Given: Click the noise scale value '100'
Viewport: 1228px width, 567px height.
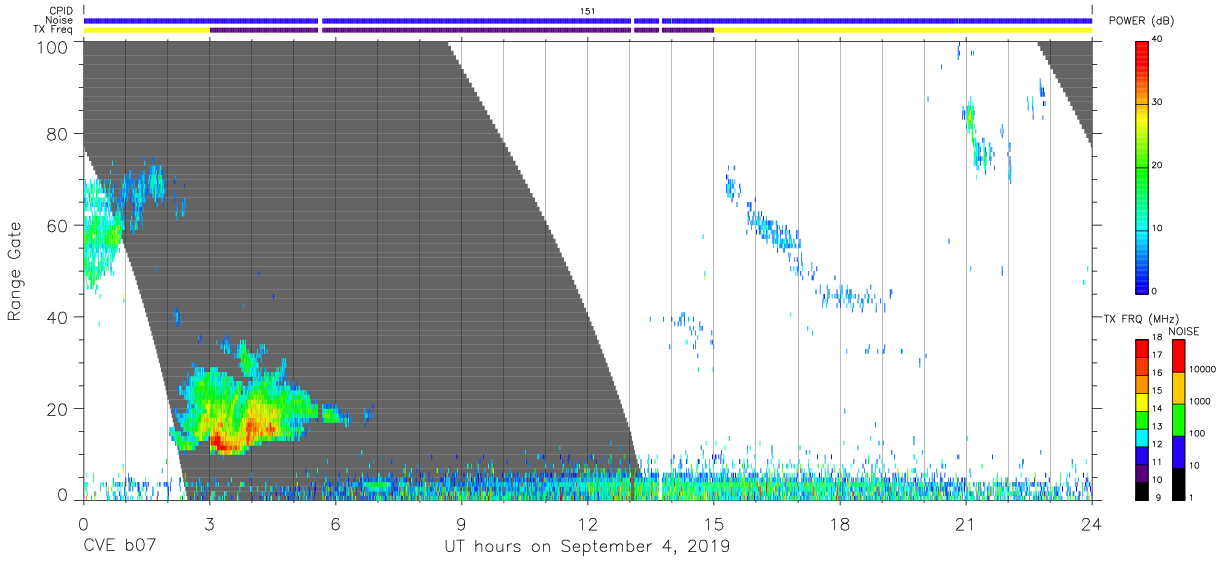Looking at the screenshot, I should [1199, 433].
